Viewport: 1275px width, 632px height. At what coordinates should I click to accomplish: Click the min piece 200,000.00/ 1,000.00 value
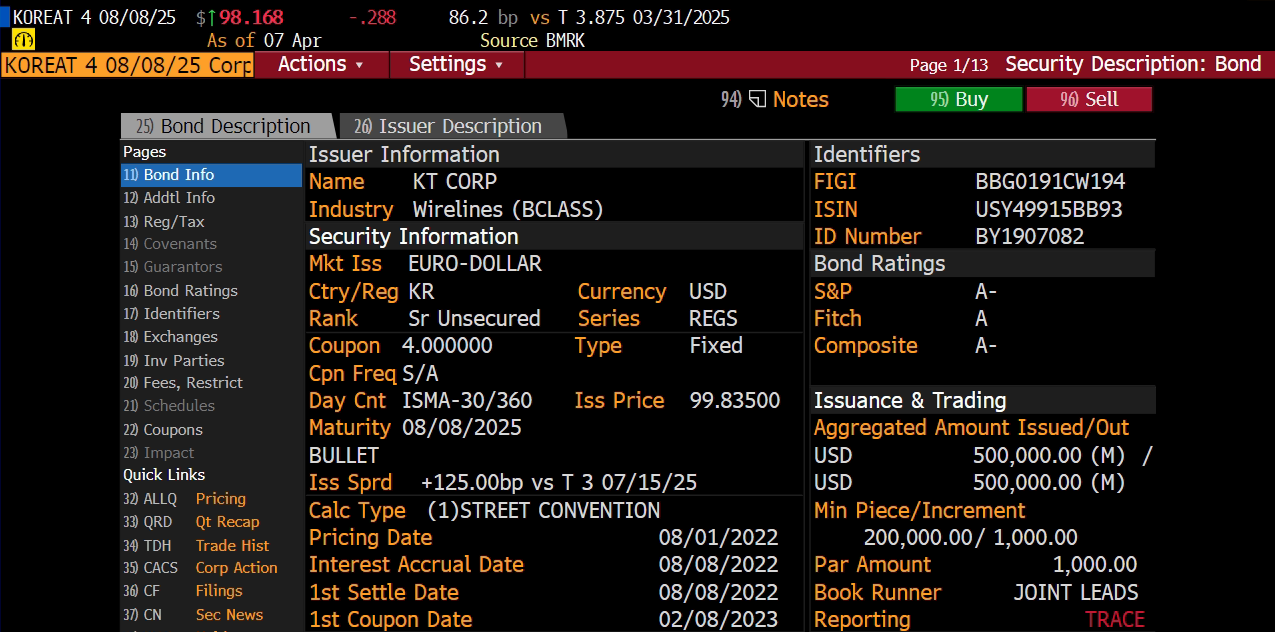pos(970,537)
